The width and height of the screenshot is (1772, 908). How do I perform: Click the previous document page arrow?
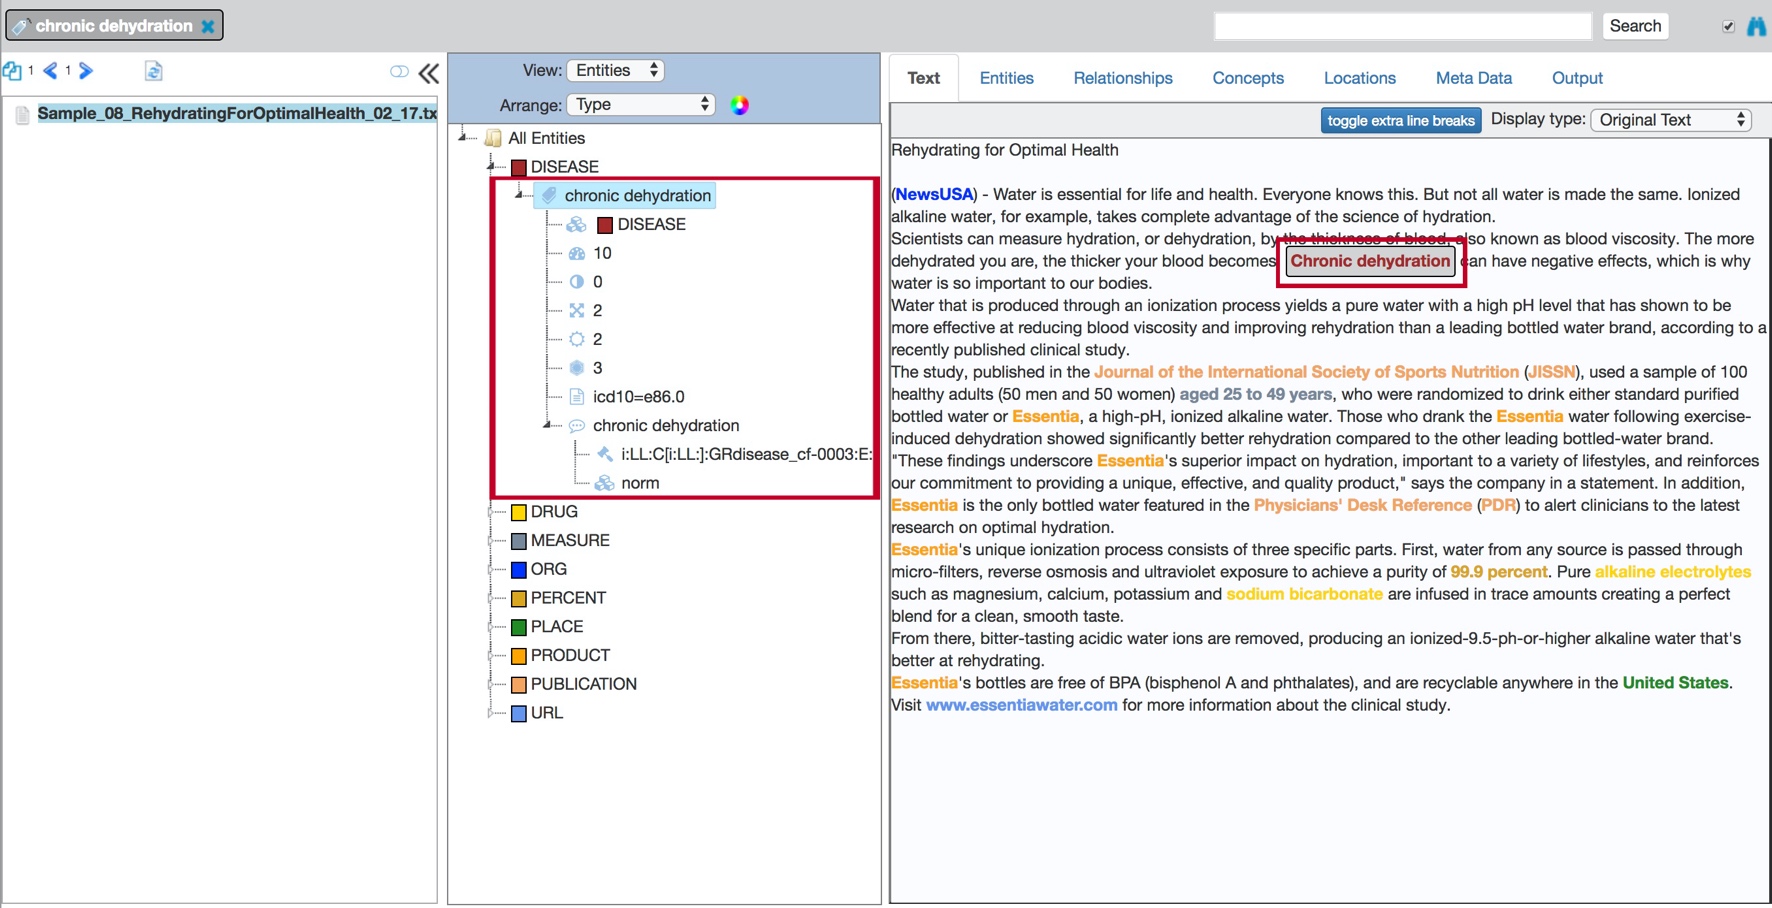[48, 71]
